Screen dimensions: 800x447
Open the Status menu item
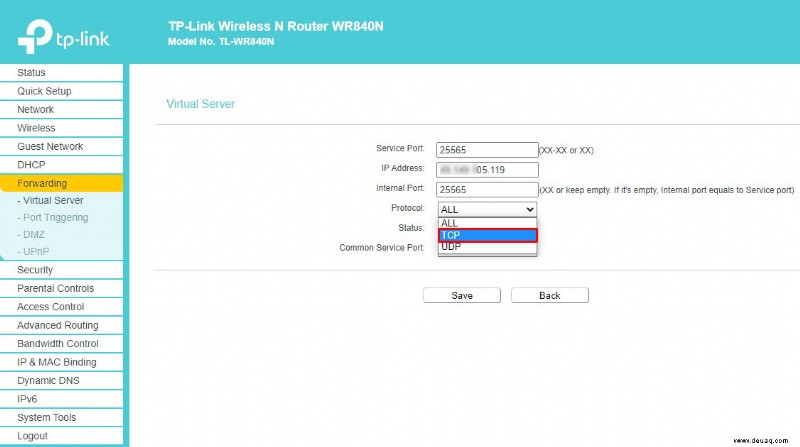click(x=61, y=72)
